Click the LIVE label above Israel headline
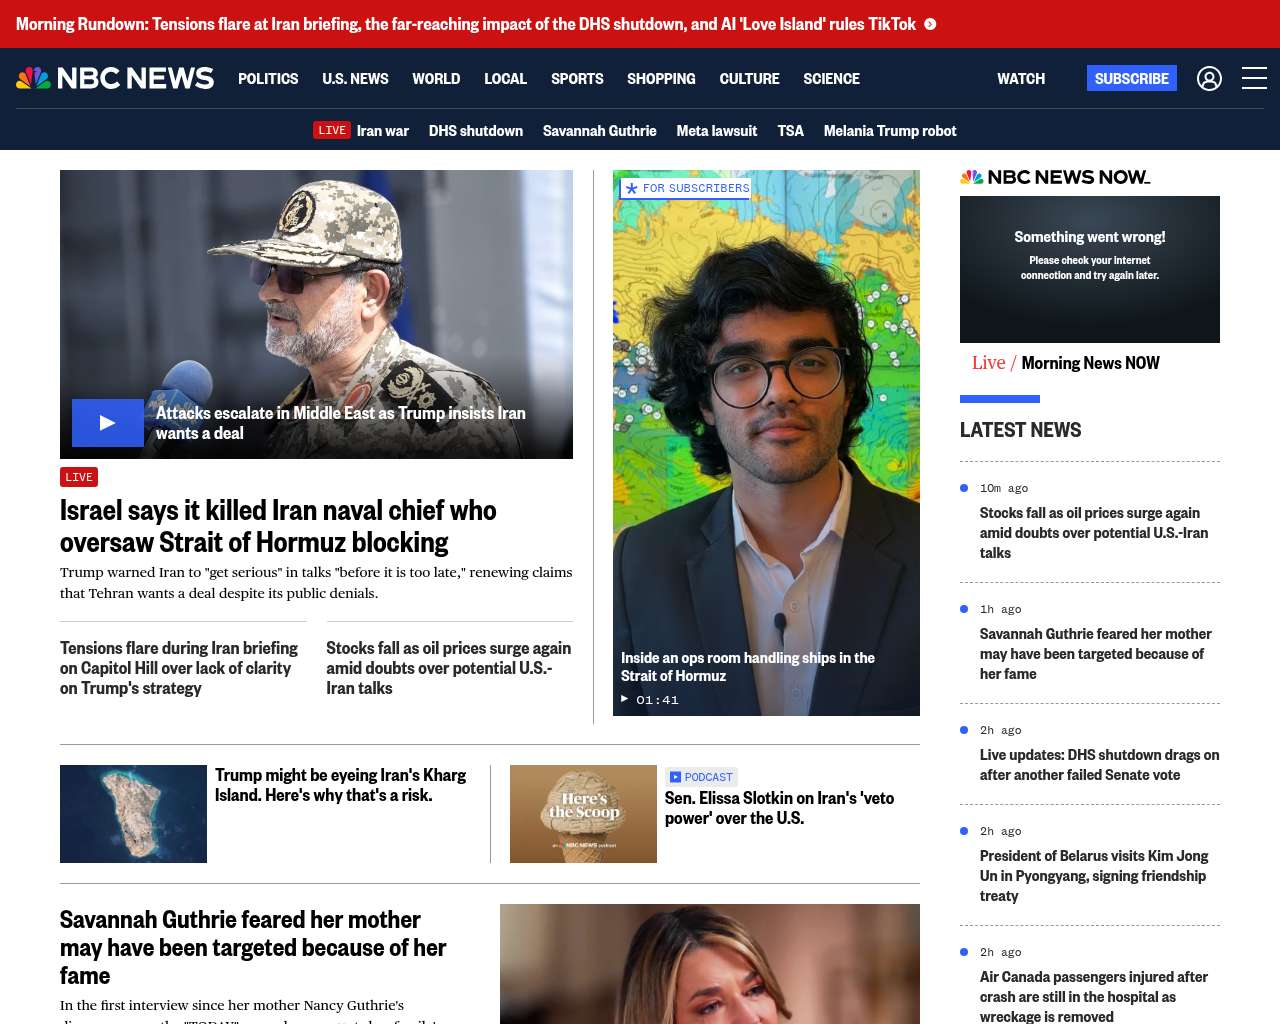Viewport: 1280px width, 1024px height. point(79,477)
